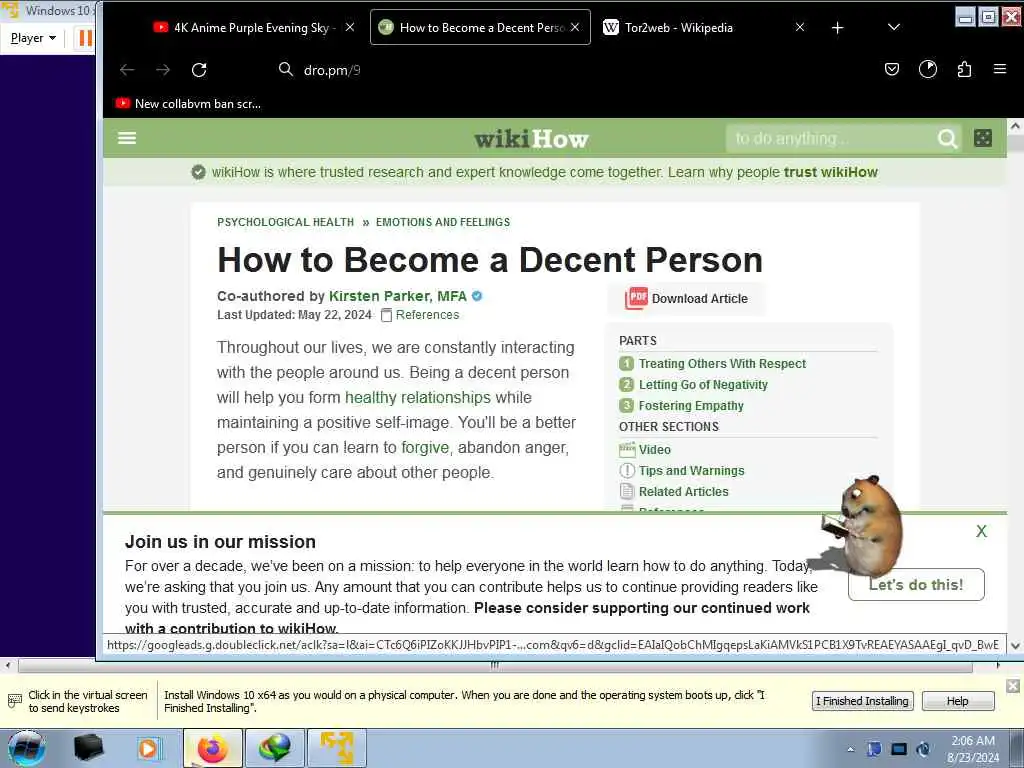
Task: Go to part 3 Fostering Empathy
Action: pyautogui.click(x=691, y=406)
